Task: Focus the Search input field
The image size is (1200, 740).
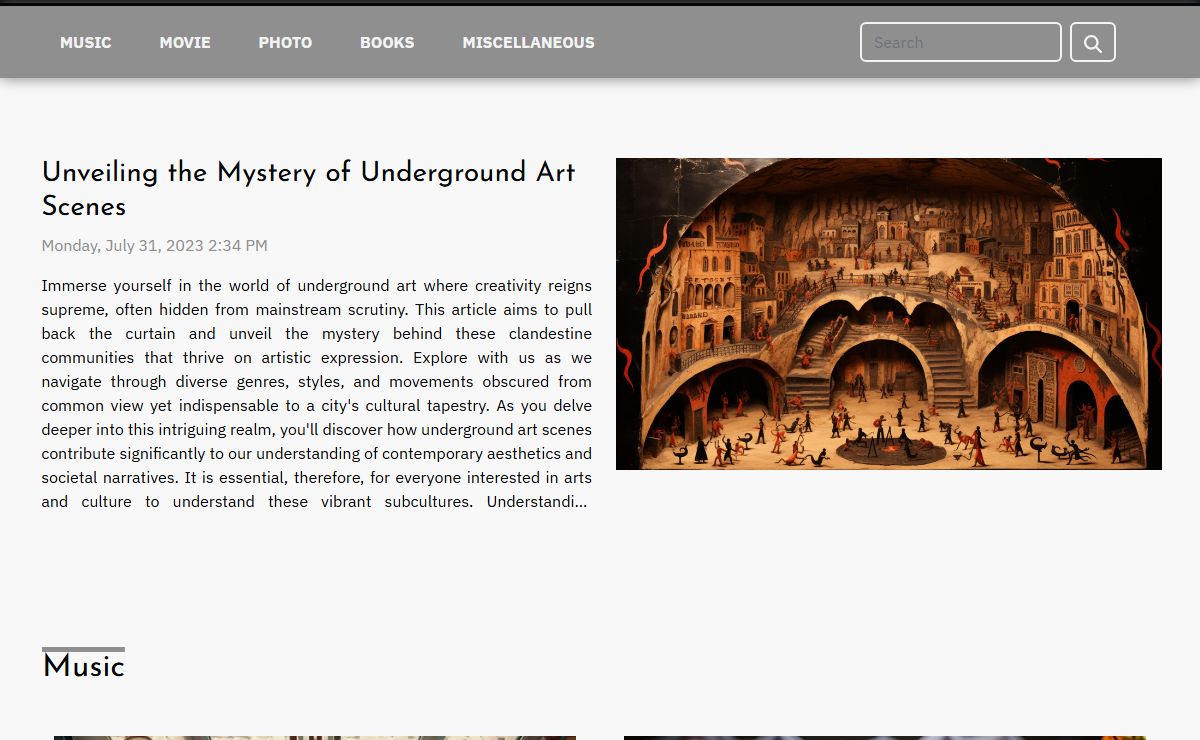Action: 960,42
